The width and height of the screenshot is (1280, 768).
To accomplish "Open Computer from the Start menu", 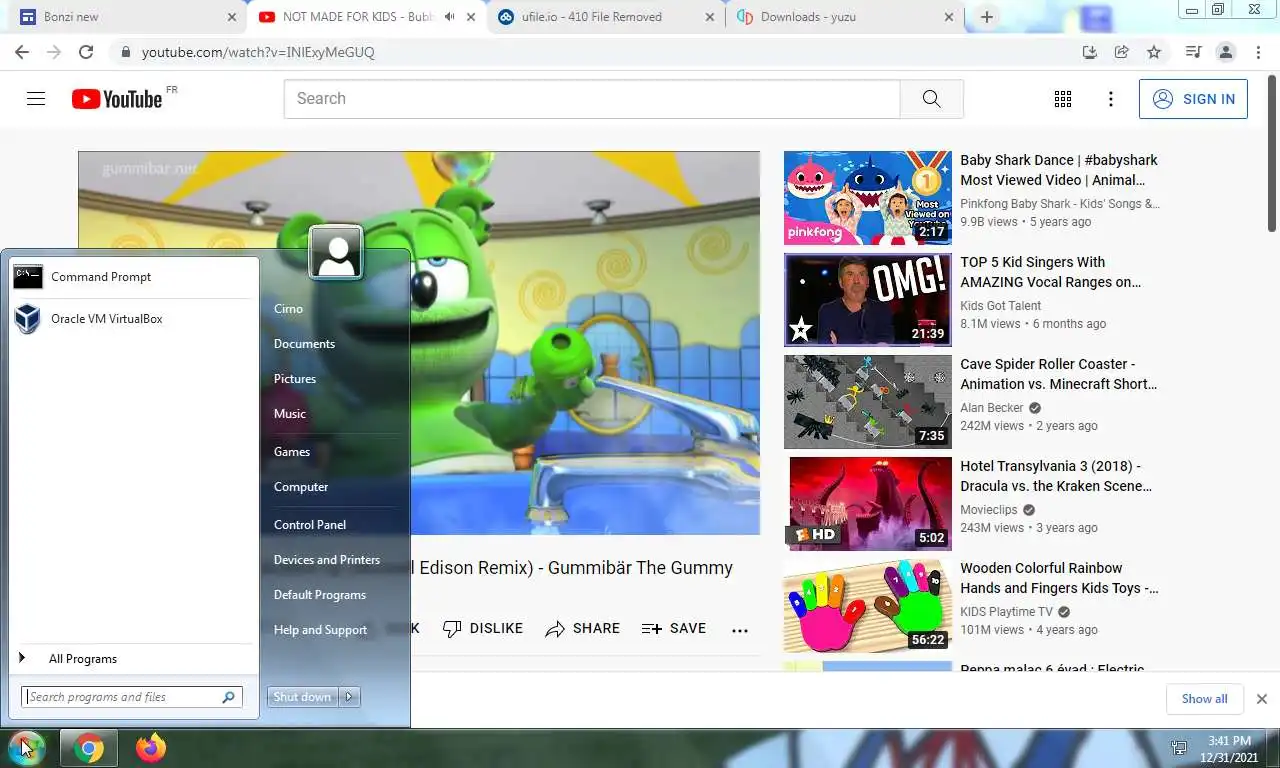I will coord(301,487).
